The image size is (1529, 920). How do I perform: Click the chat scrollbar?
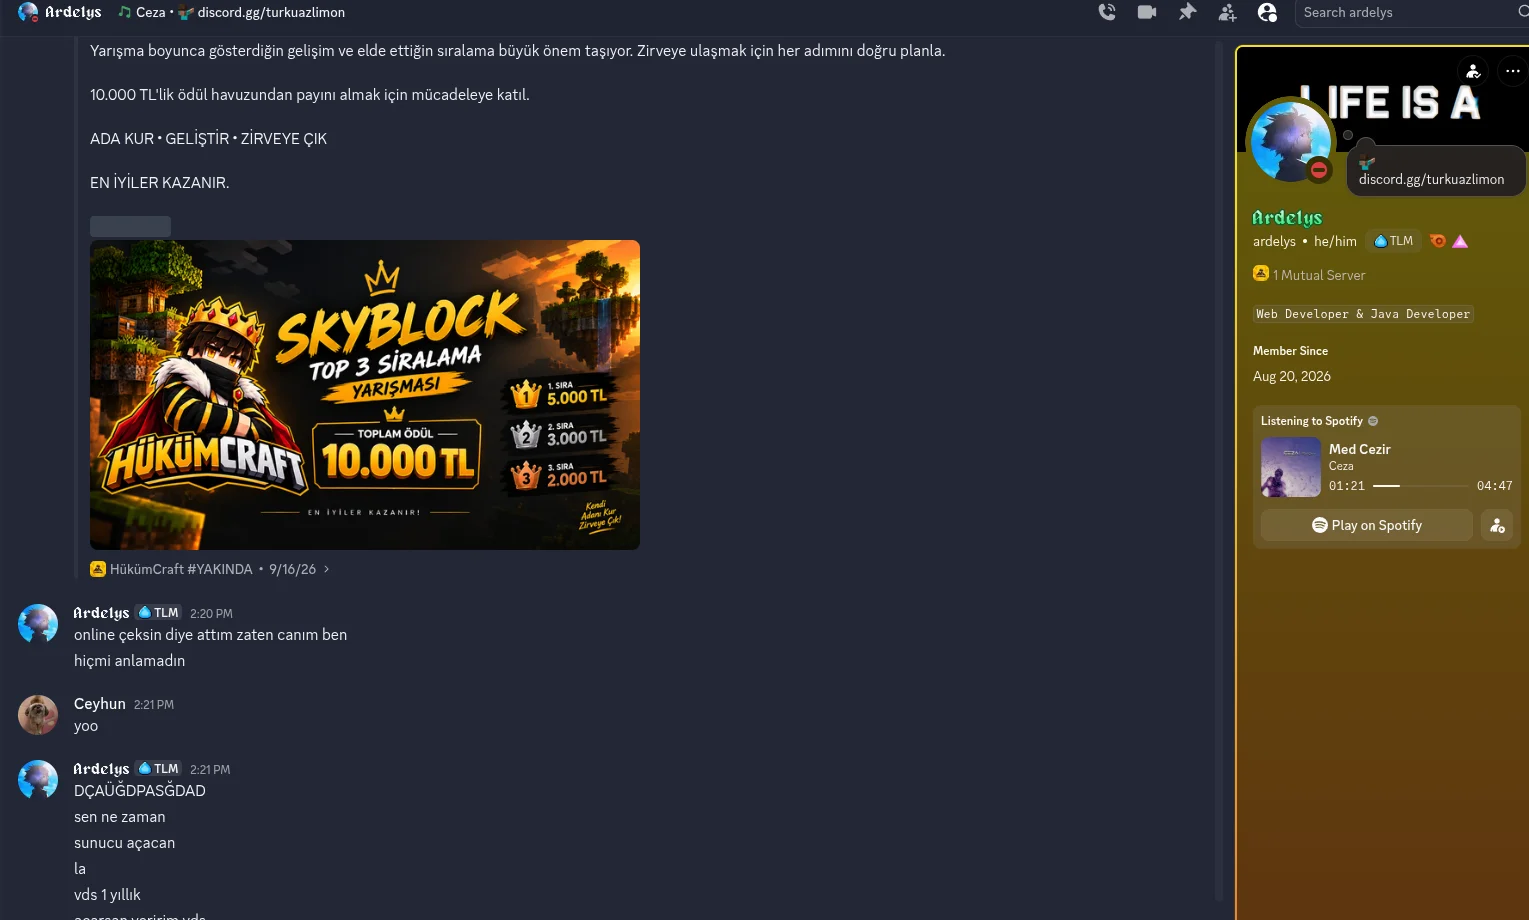(1219, 470)
